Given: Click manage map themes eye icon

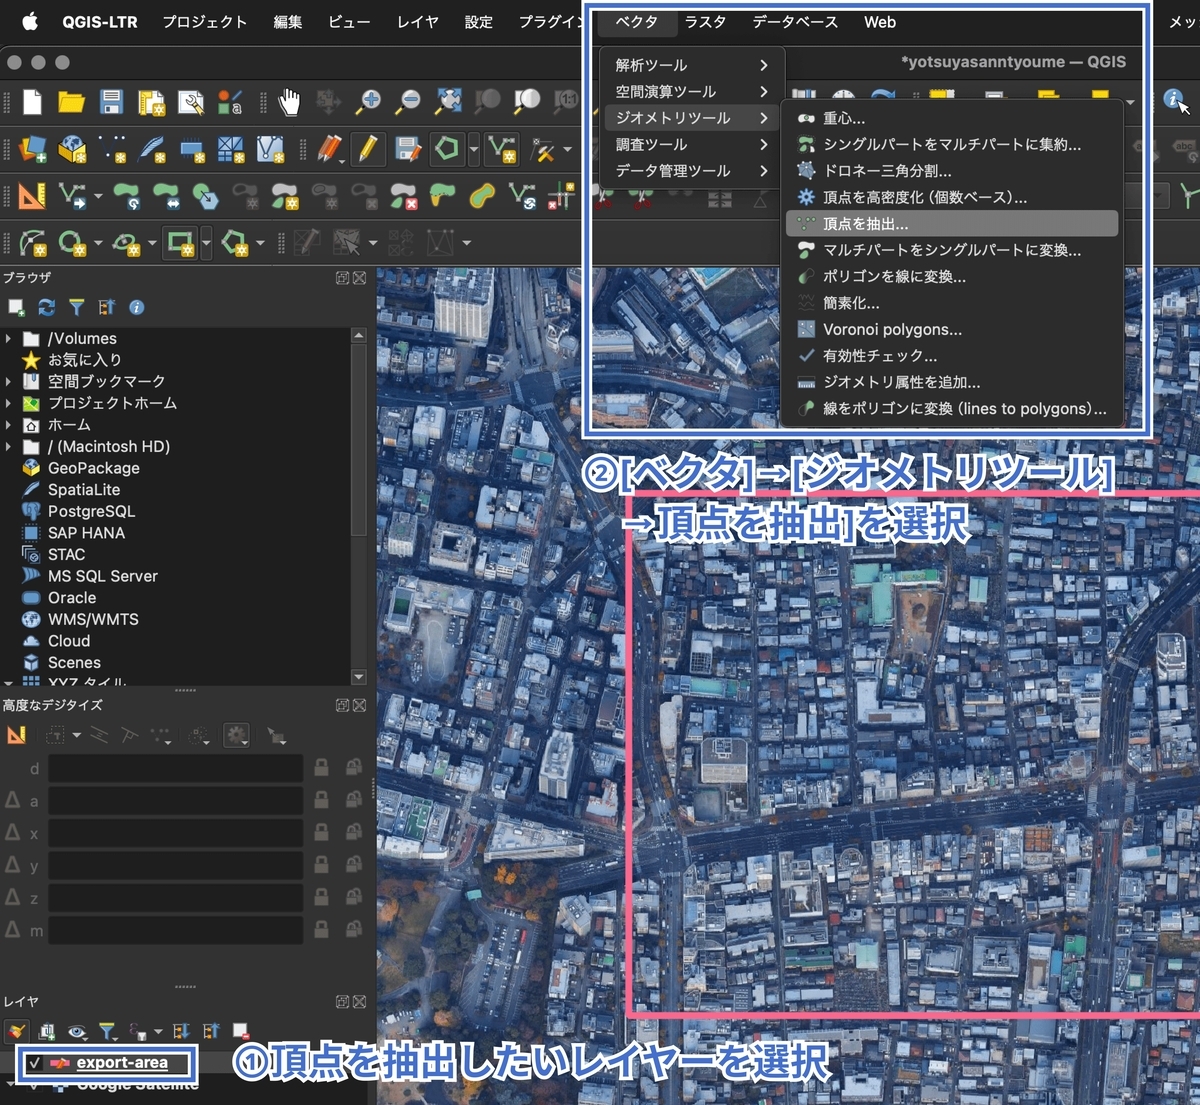Looking at the screenshot, I should (x=76, y=1031).
